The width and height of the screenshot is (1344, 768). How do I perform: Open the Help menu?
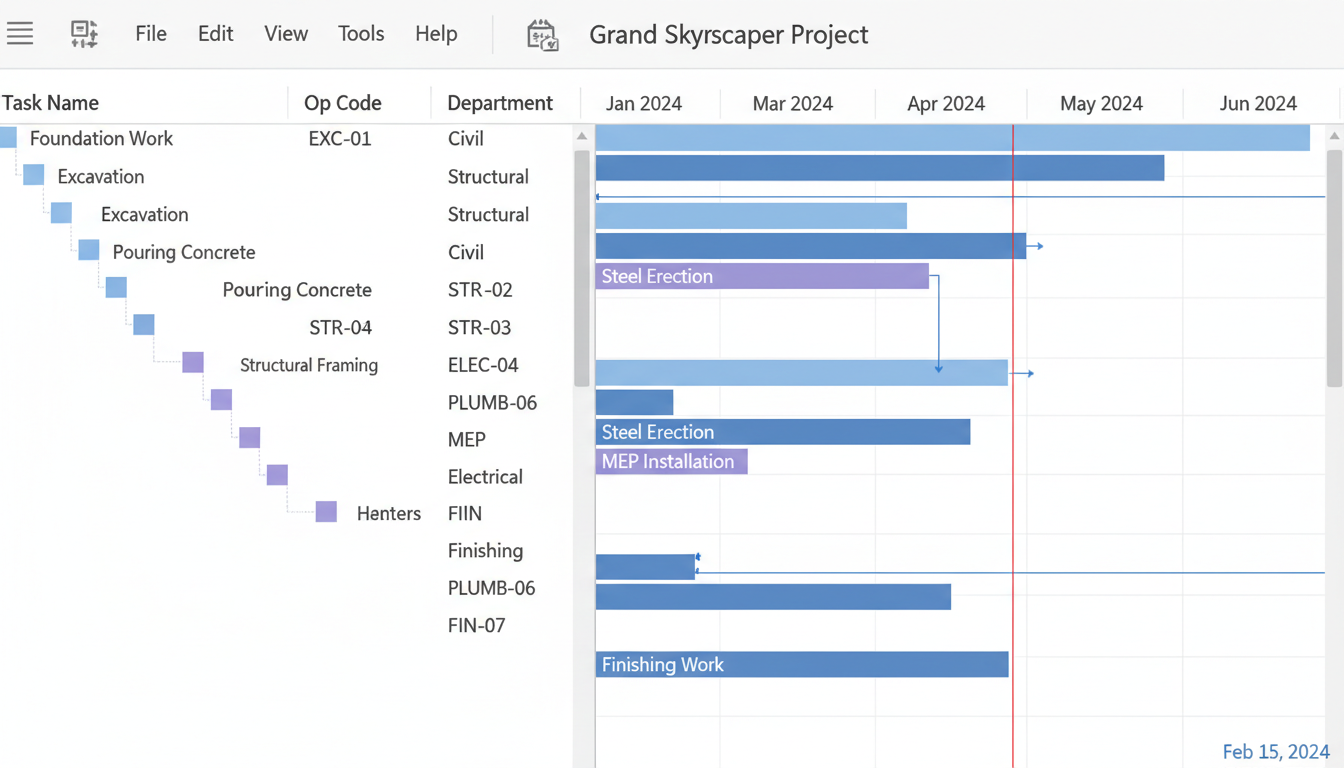click(436, 33)
